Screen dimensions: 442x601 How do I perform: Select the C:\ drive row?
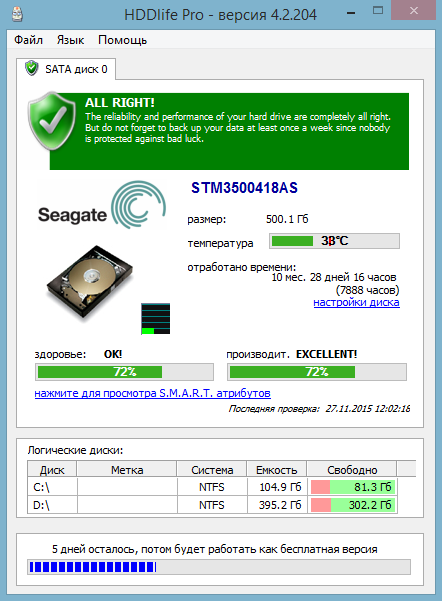tap(213, 487)
